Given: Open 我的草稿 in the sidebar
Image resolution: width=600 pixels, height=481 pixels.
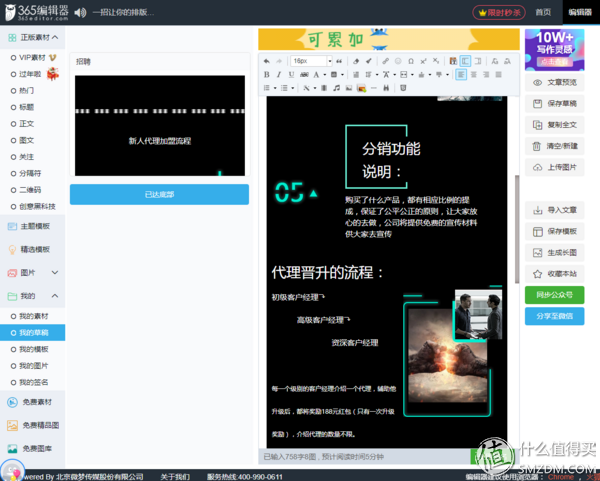Looking at the screenshot, I should click(33, 333).
